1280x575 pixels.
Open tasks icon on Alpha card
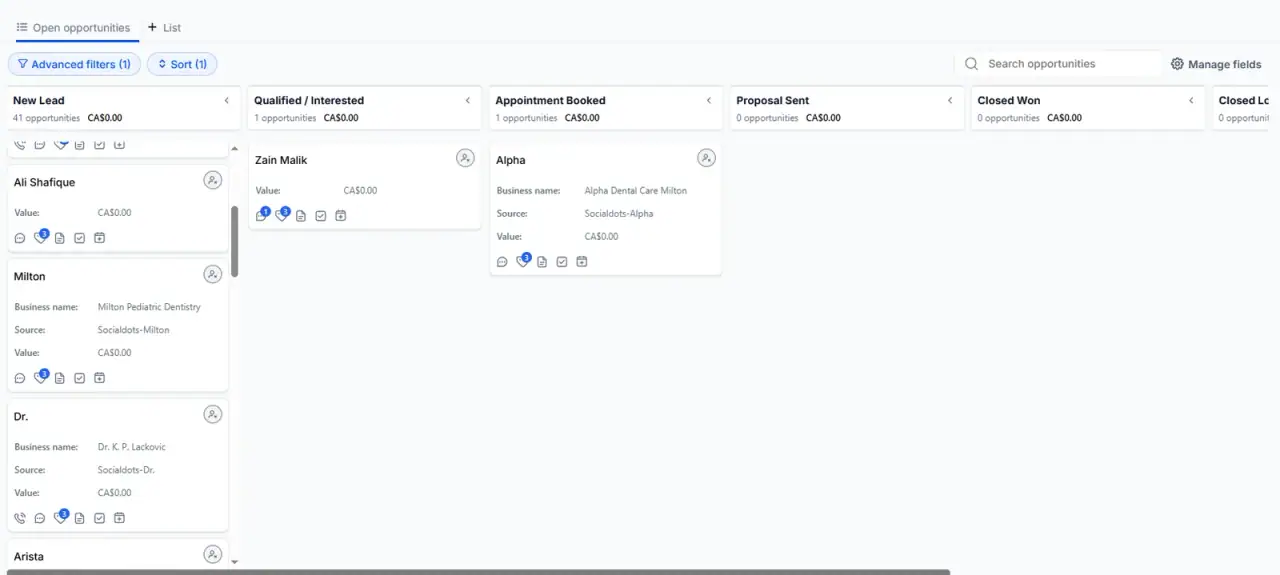coord(562,262)
